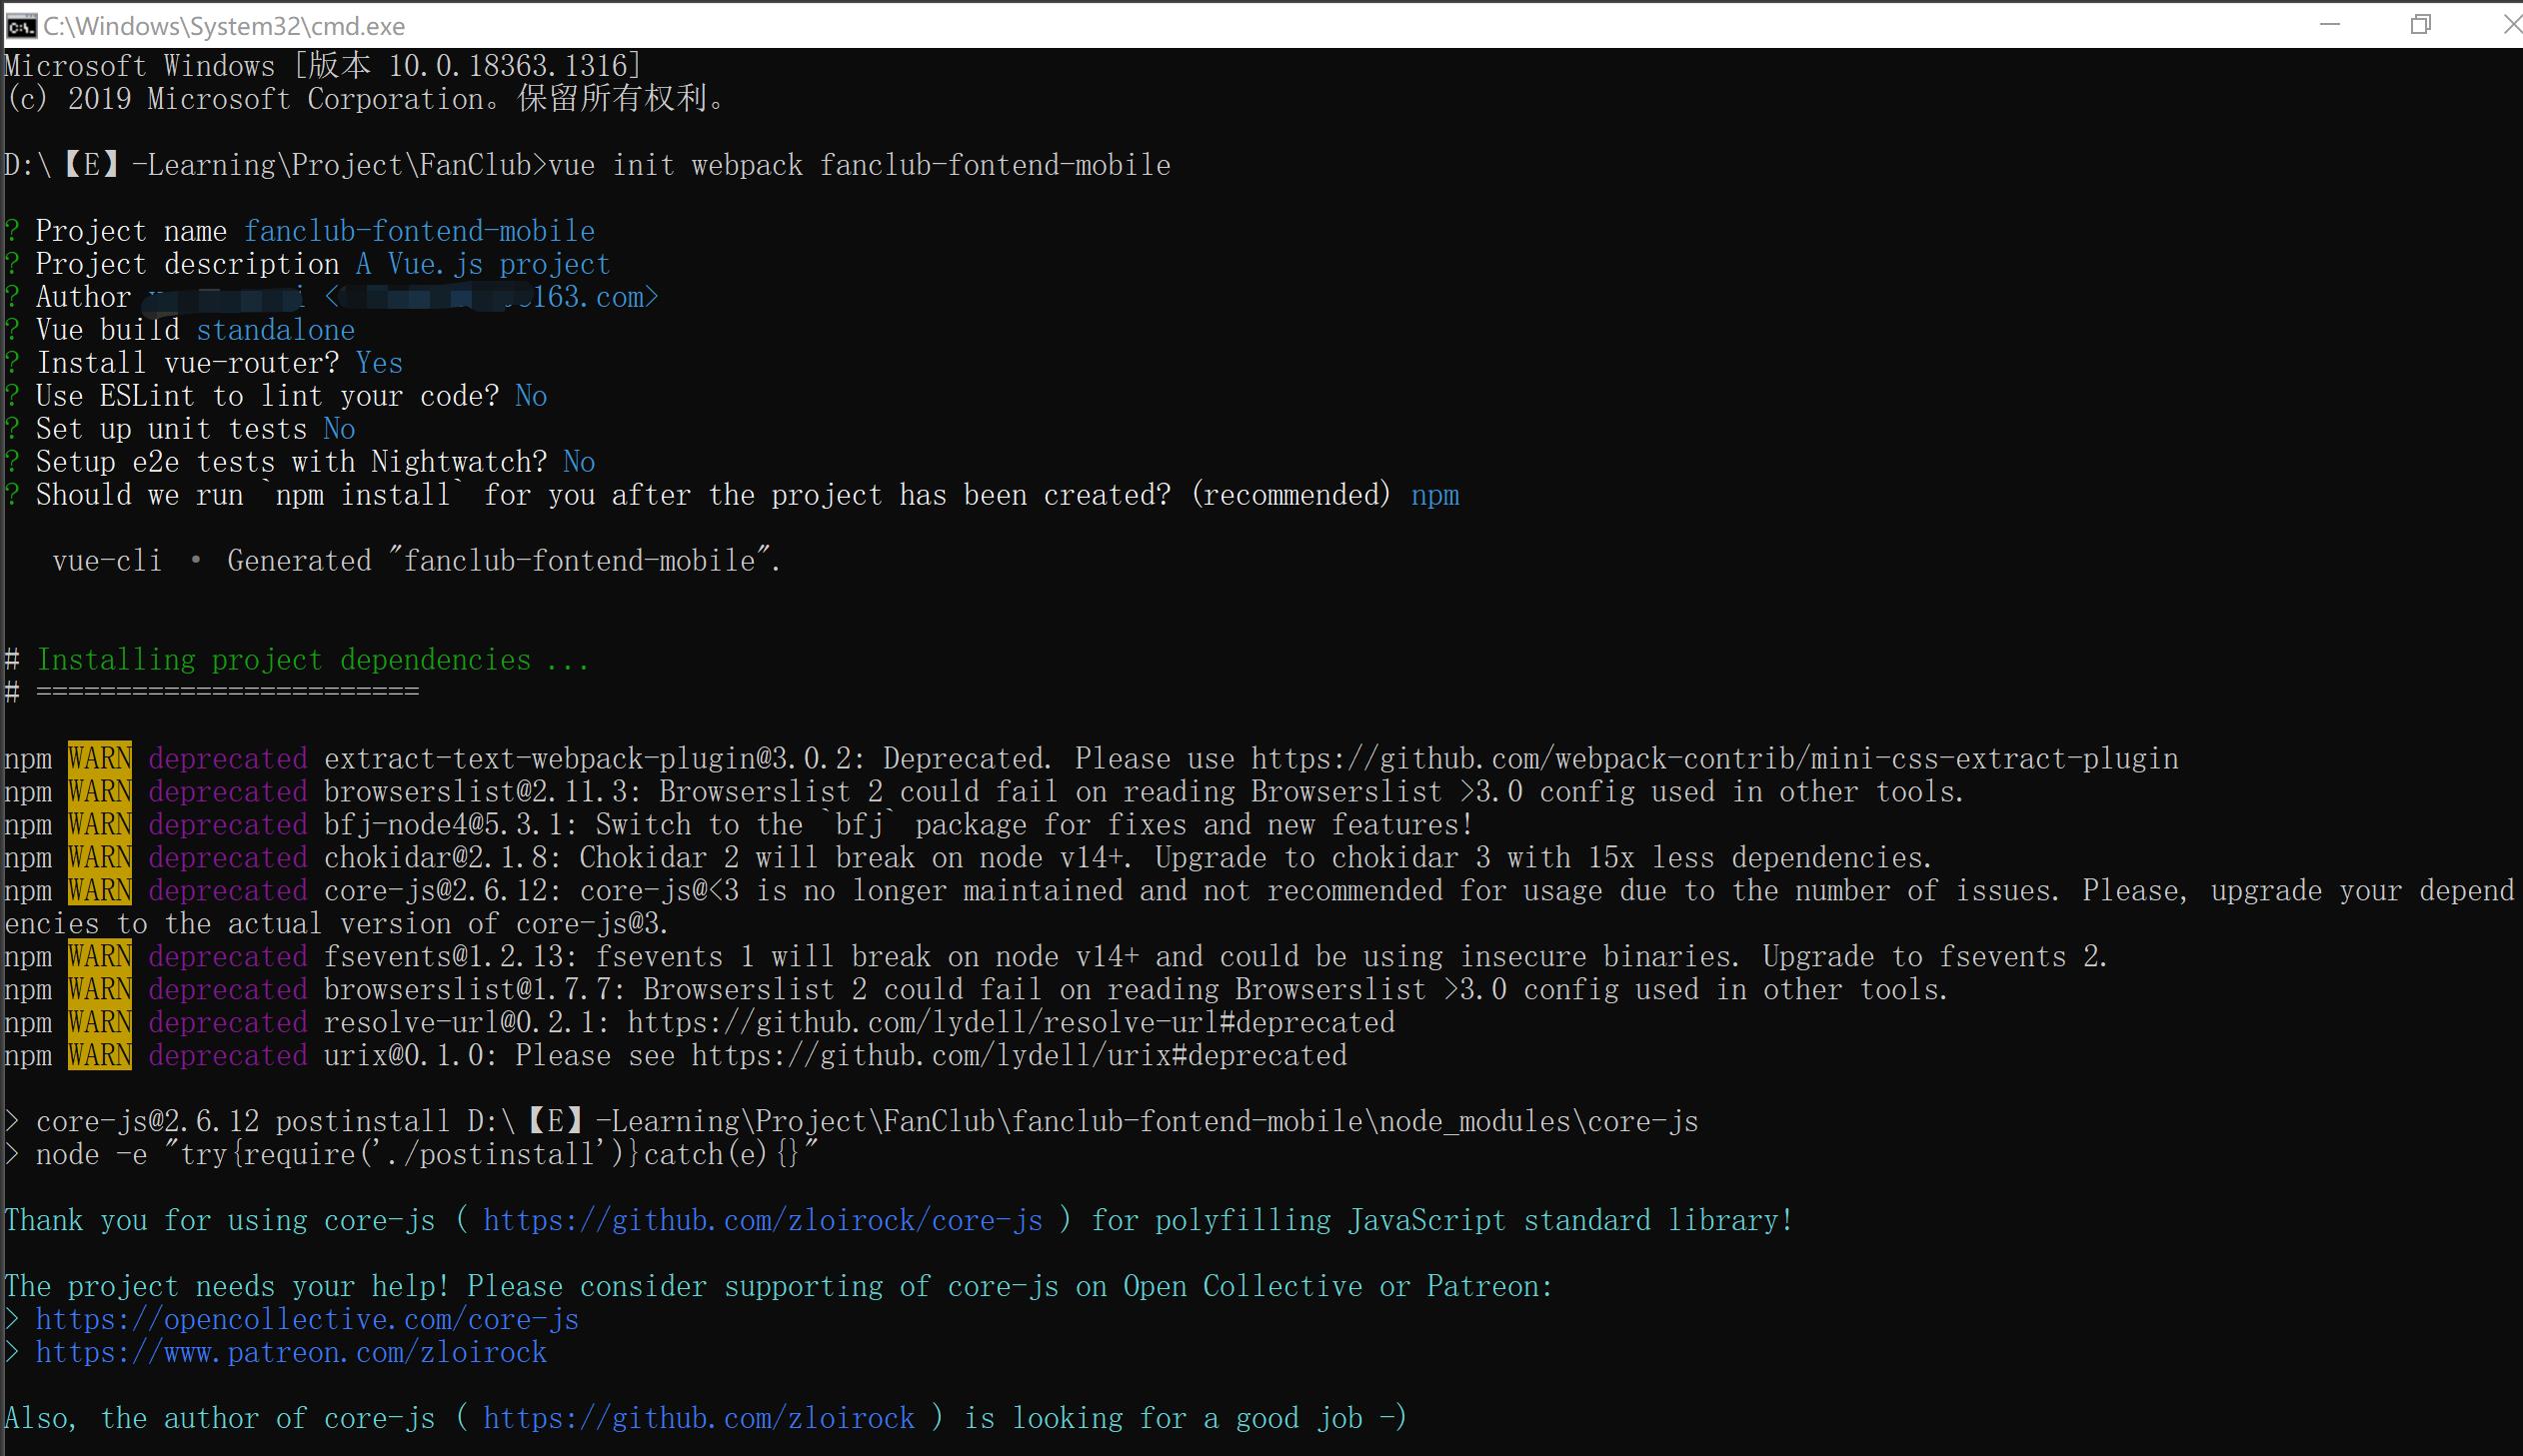Click the github.com/zloirock author URL
Image resolution: width=2523 pixels, height=1456 pixels.
tap(699, 1419)
